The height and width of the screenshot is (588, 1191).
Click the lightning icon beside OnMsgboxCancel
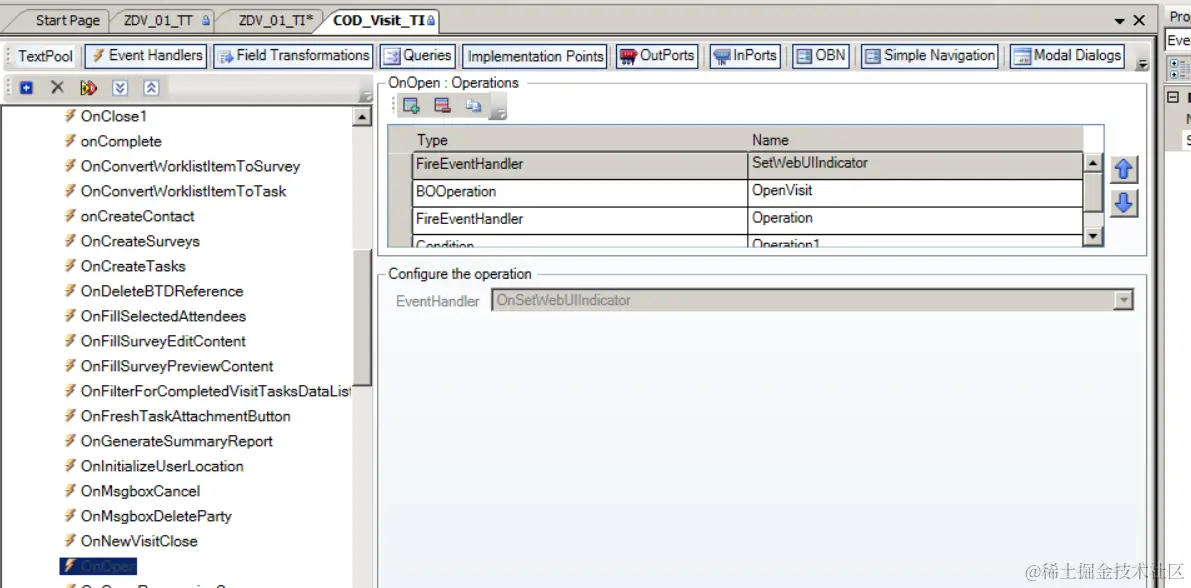tap(69, 492)
